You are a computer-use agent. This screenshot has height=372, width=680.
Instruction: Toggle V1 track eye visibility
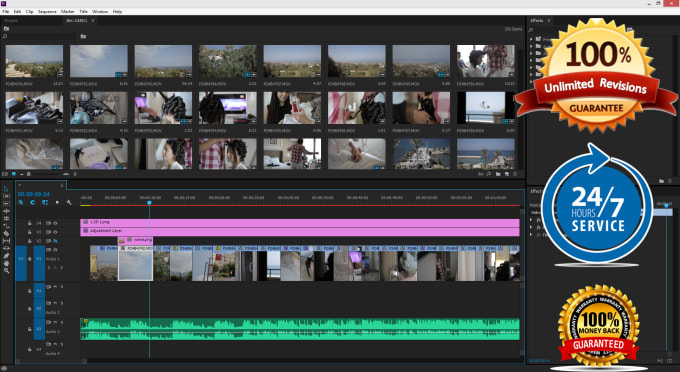click(x=55, y=250)
